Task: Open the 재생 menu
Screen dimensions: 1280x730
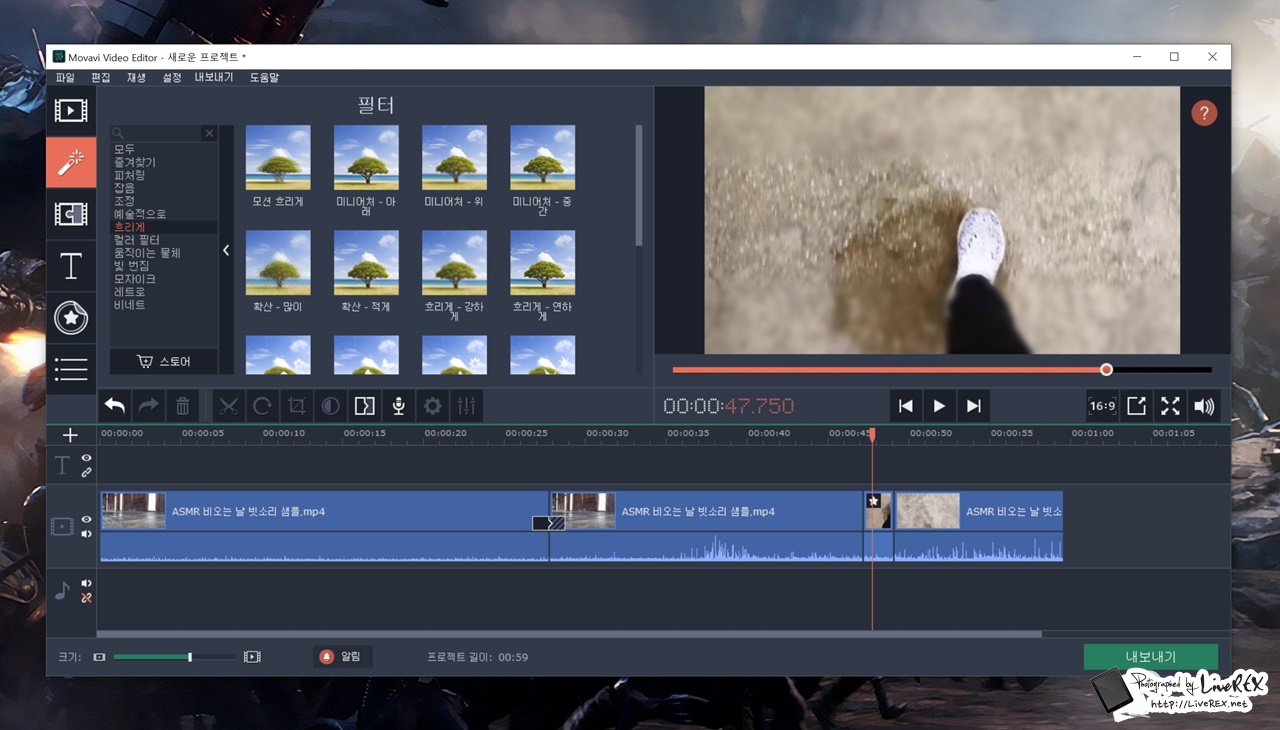Action: [x=136, y=77]
